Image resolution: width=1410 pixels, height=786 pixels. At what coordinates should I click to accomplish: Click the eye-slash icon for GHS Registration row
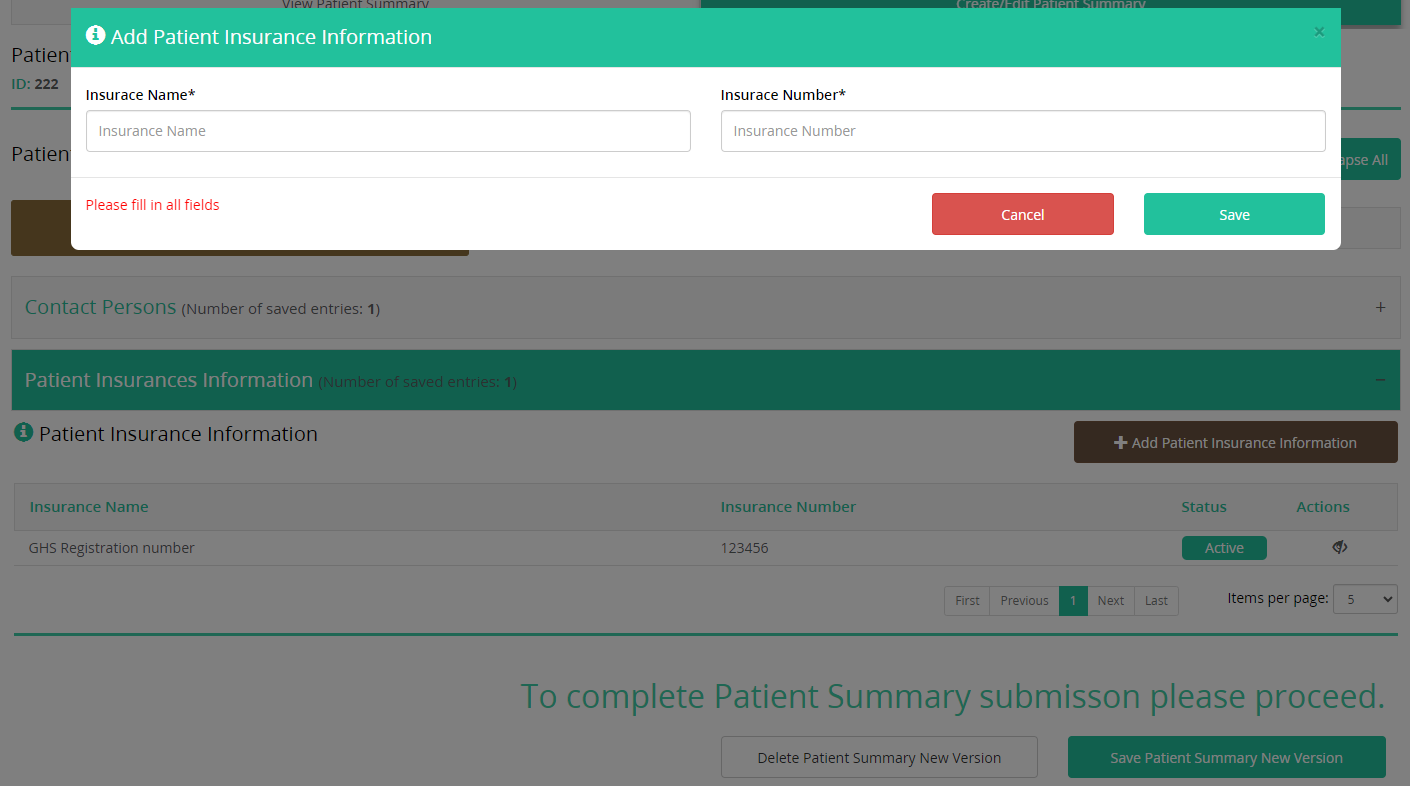(x=1339, y=547)
